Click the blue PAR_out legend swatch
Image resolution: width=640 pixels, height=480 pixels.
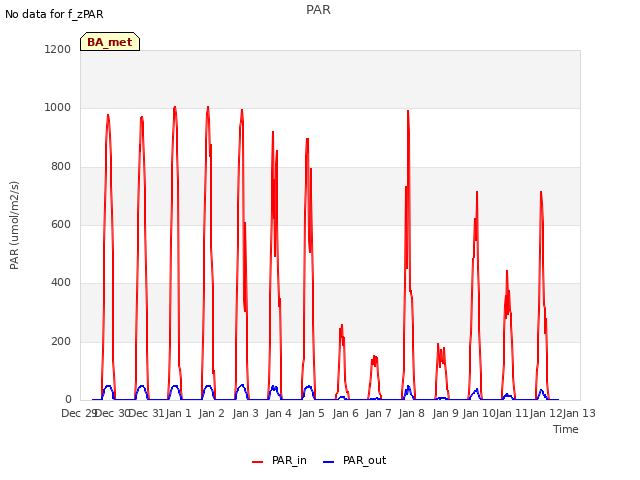coord(329,462)
